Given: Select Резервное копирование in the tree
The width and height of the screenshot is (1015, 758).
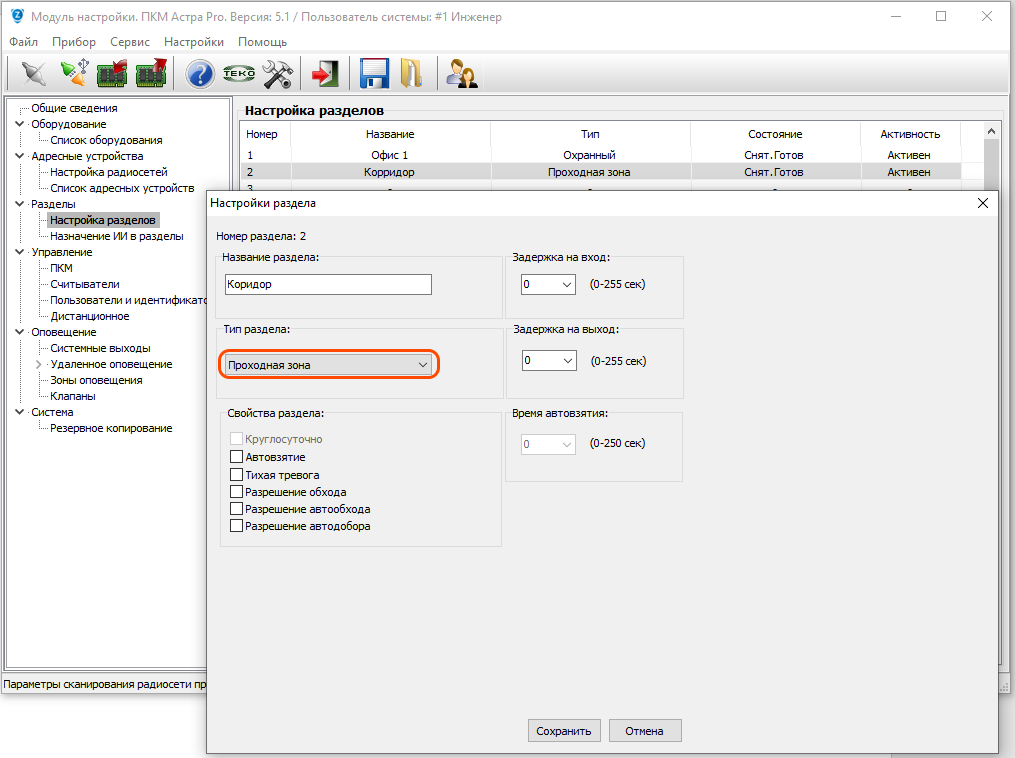Looking at the screenshot, I should 111,429.
